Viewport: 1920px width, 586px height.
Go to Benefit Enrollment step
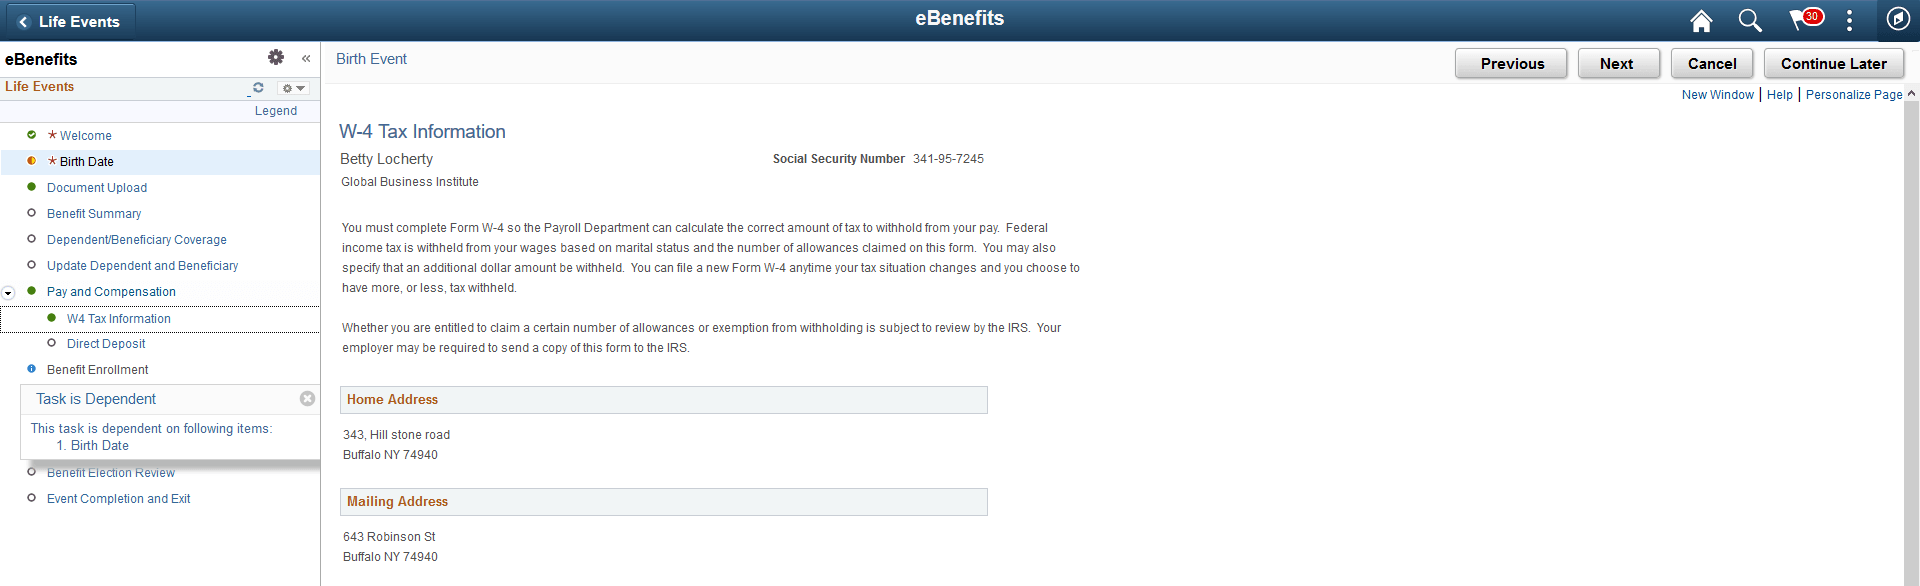[98, 370]
